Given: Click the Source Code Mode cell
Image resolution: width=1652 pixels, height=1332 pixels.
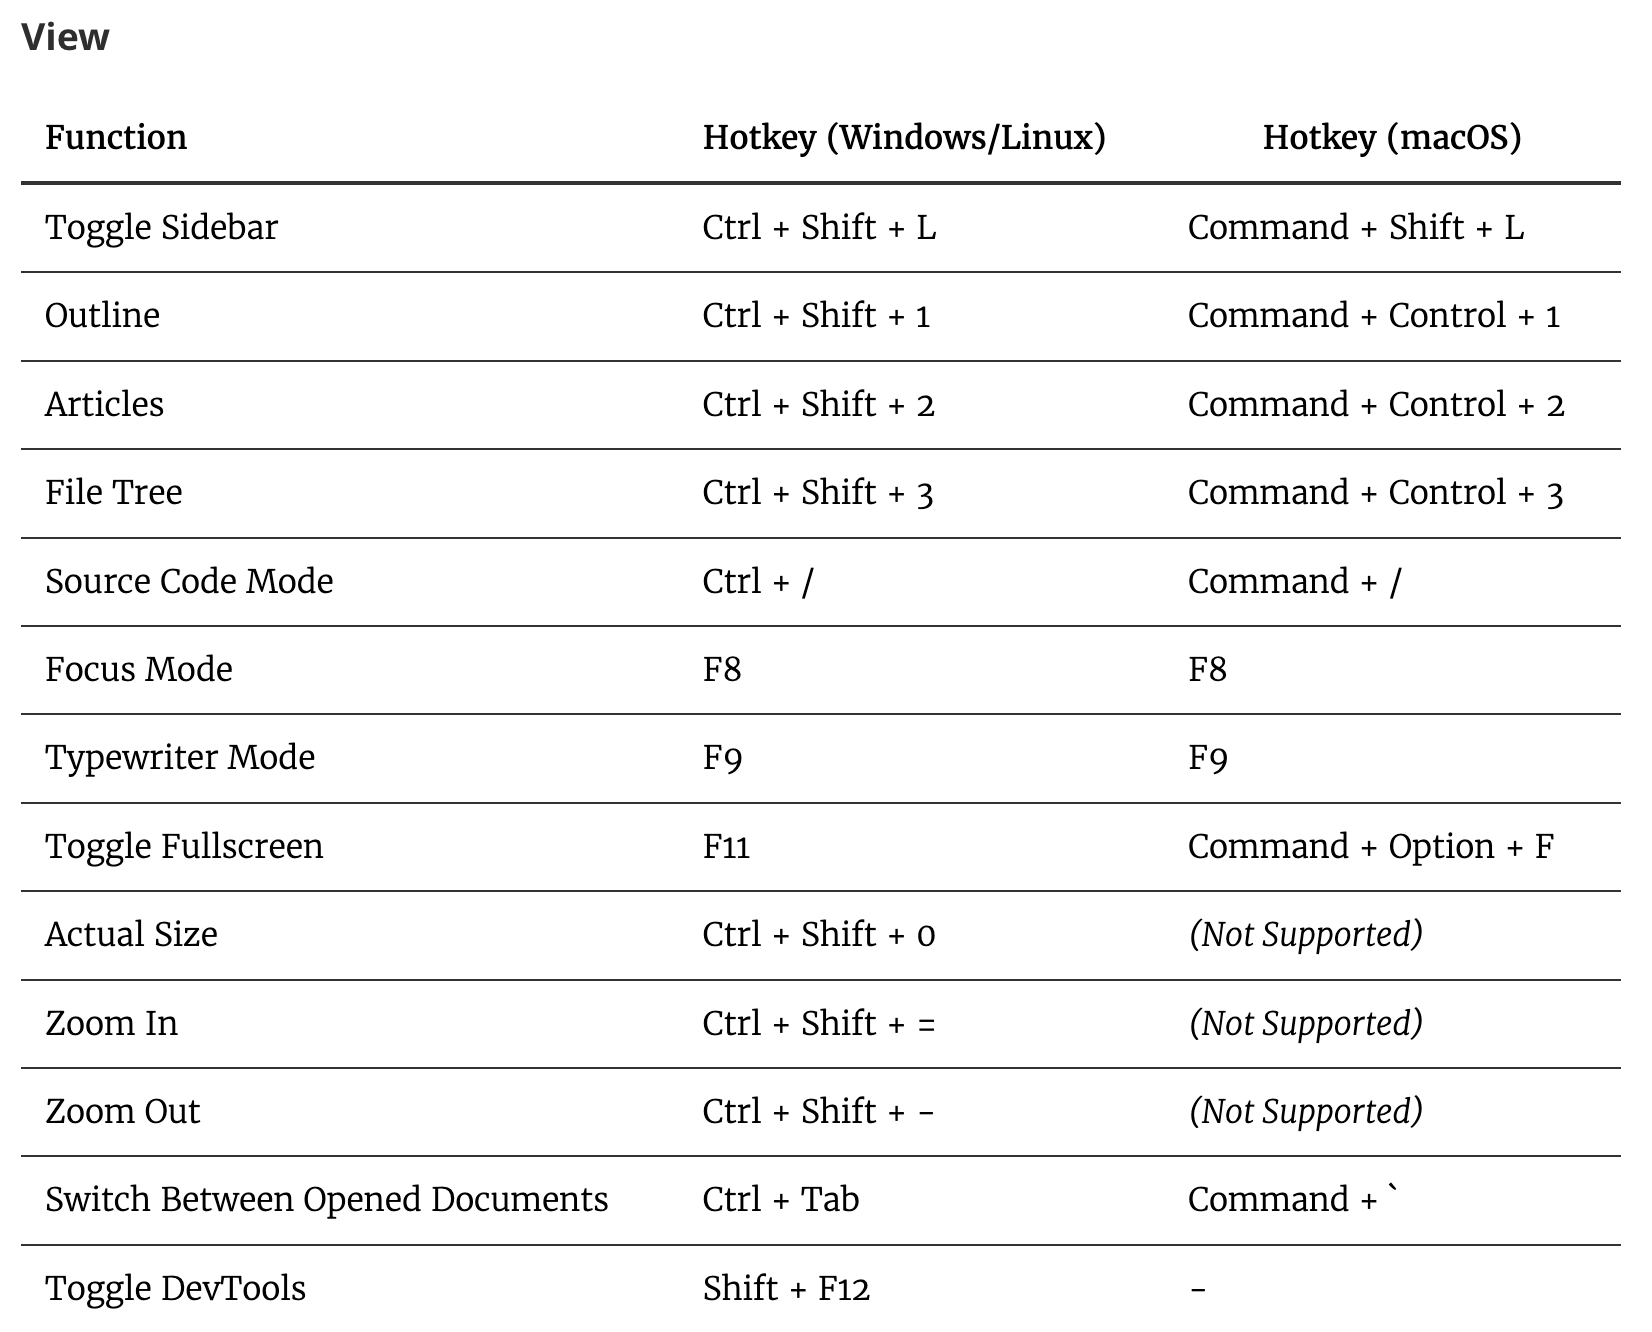Looking at the screenshot, I should [x=189, y=581].
